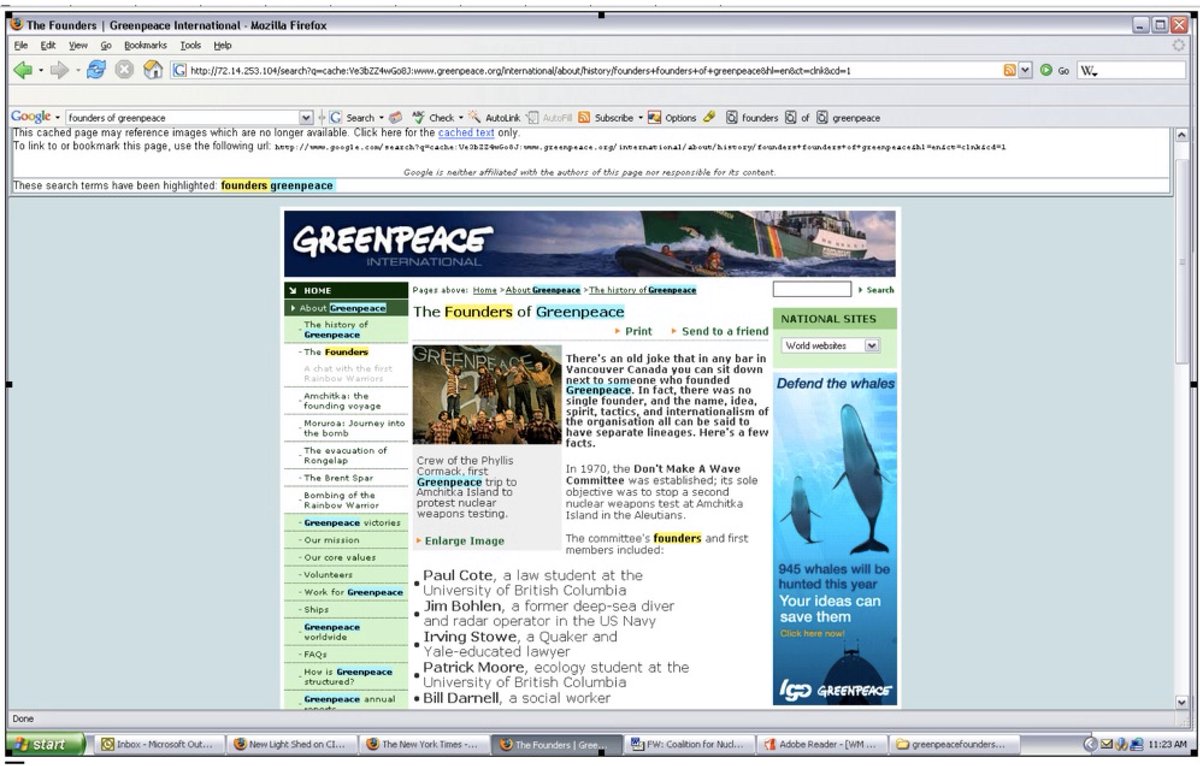Open the View menu
1200x766 pixels.
(x=78, y=45)
